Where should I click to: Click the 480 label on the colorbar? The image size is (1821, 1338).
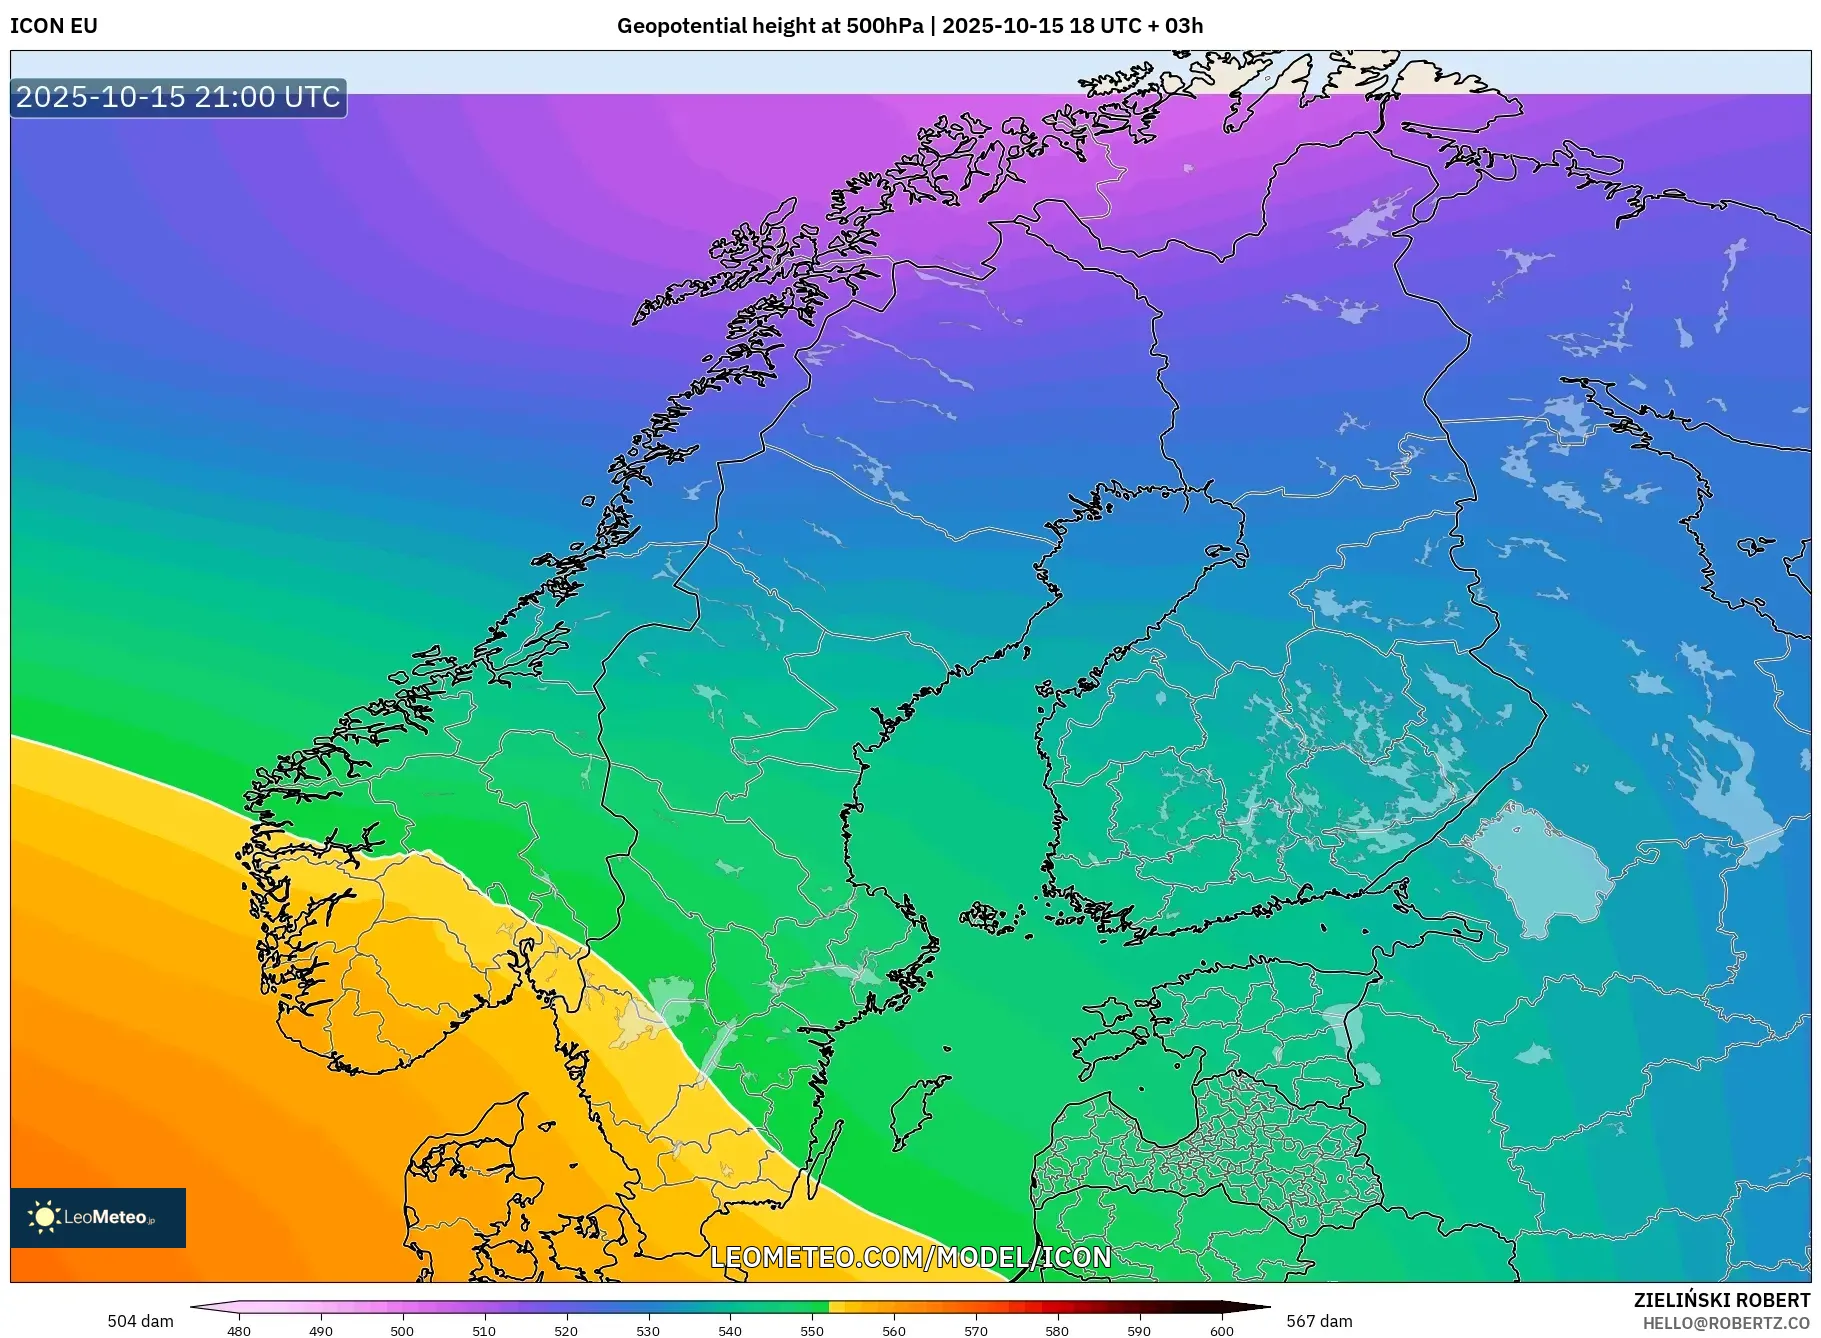tap(239, 1330)
